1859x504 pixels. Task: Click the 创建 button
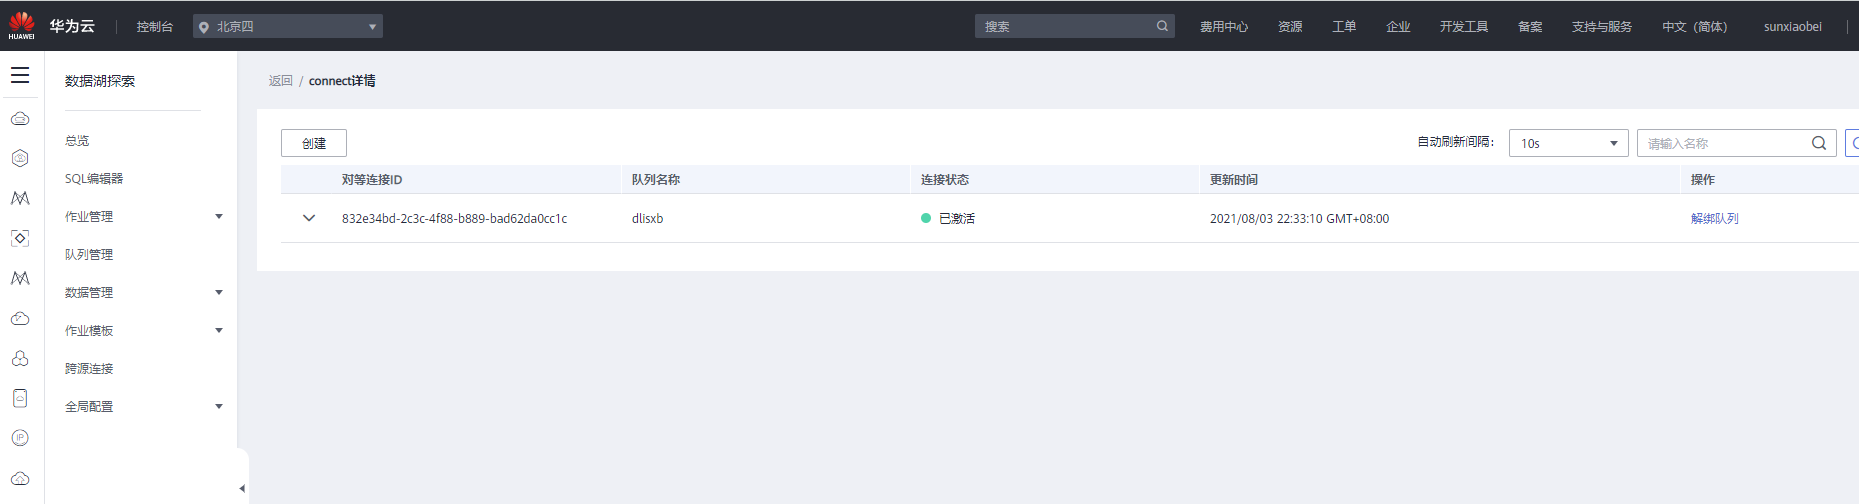point(314,143)
